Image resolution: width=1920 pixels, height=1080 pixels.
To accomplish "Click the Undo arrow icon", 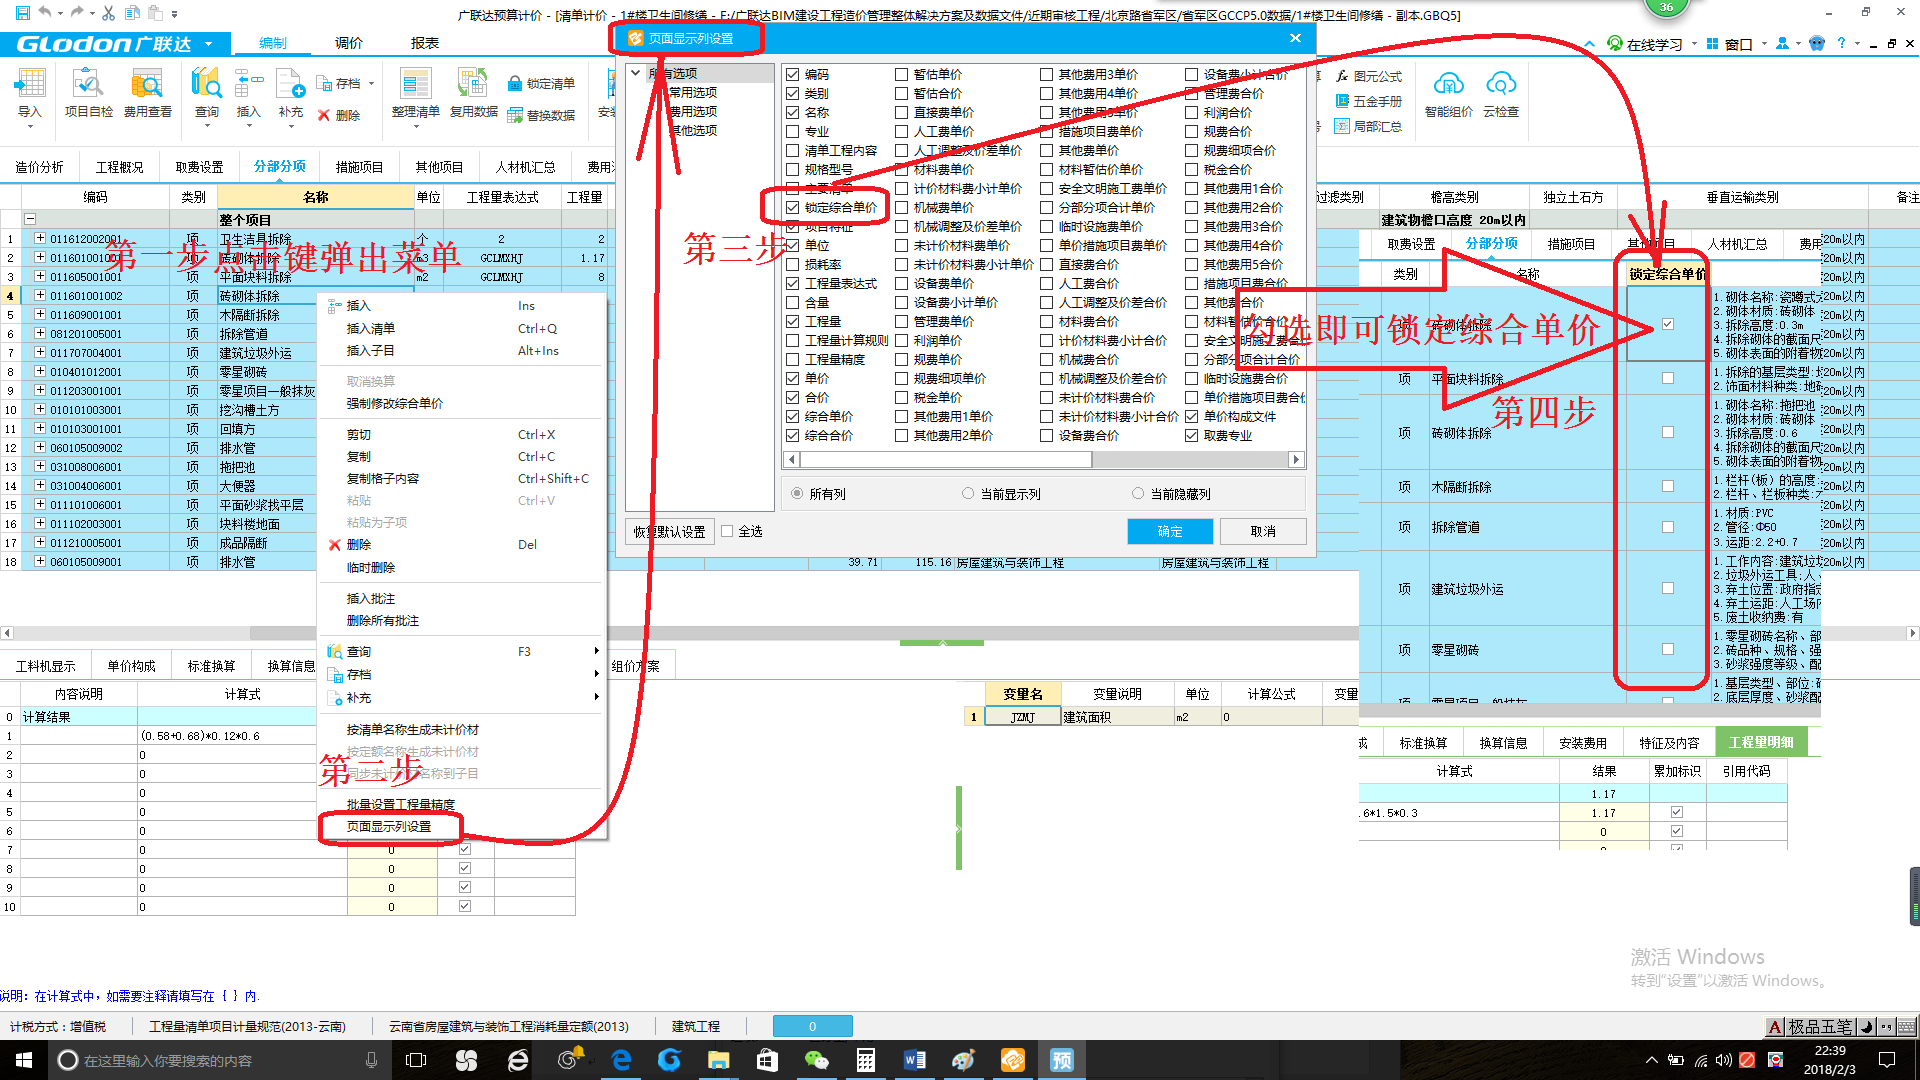I will click(45, 13).
